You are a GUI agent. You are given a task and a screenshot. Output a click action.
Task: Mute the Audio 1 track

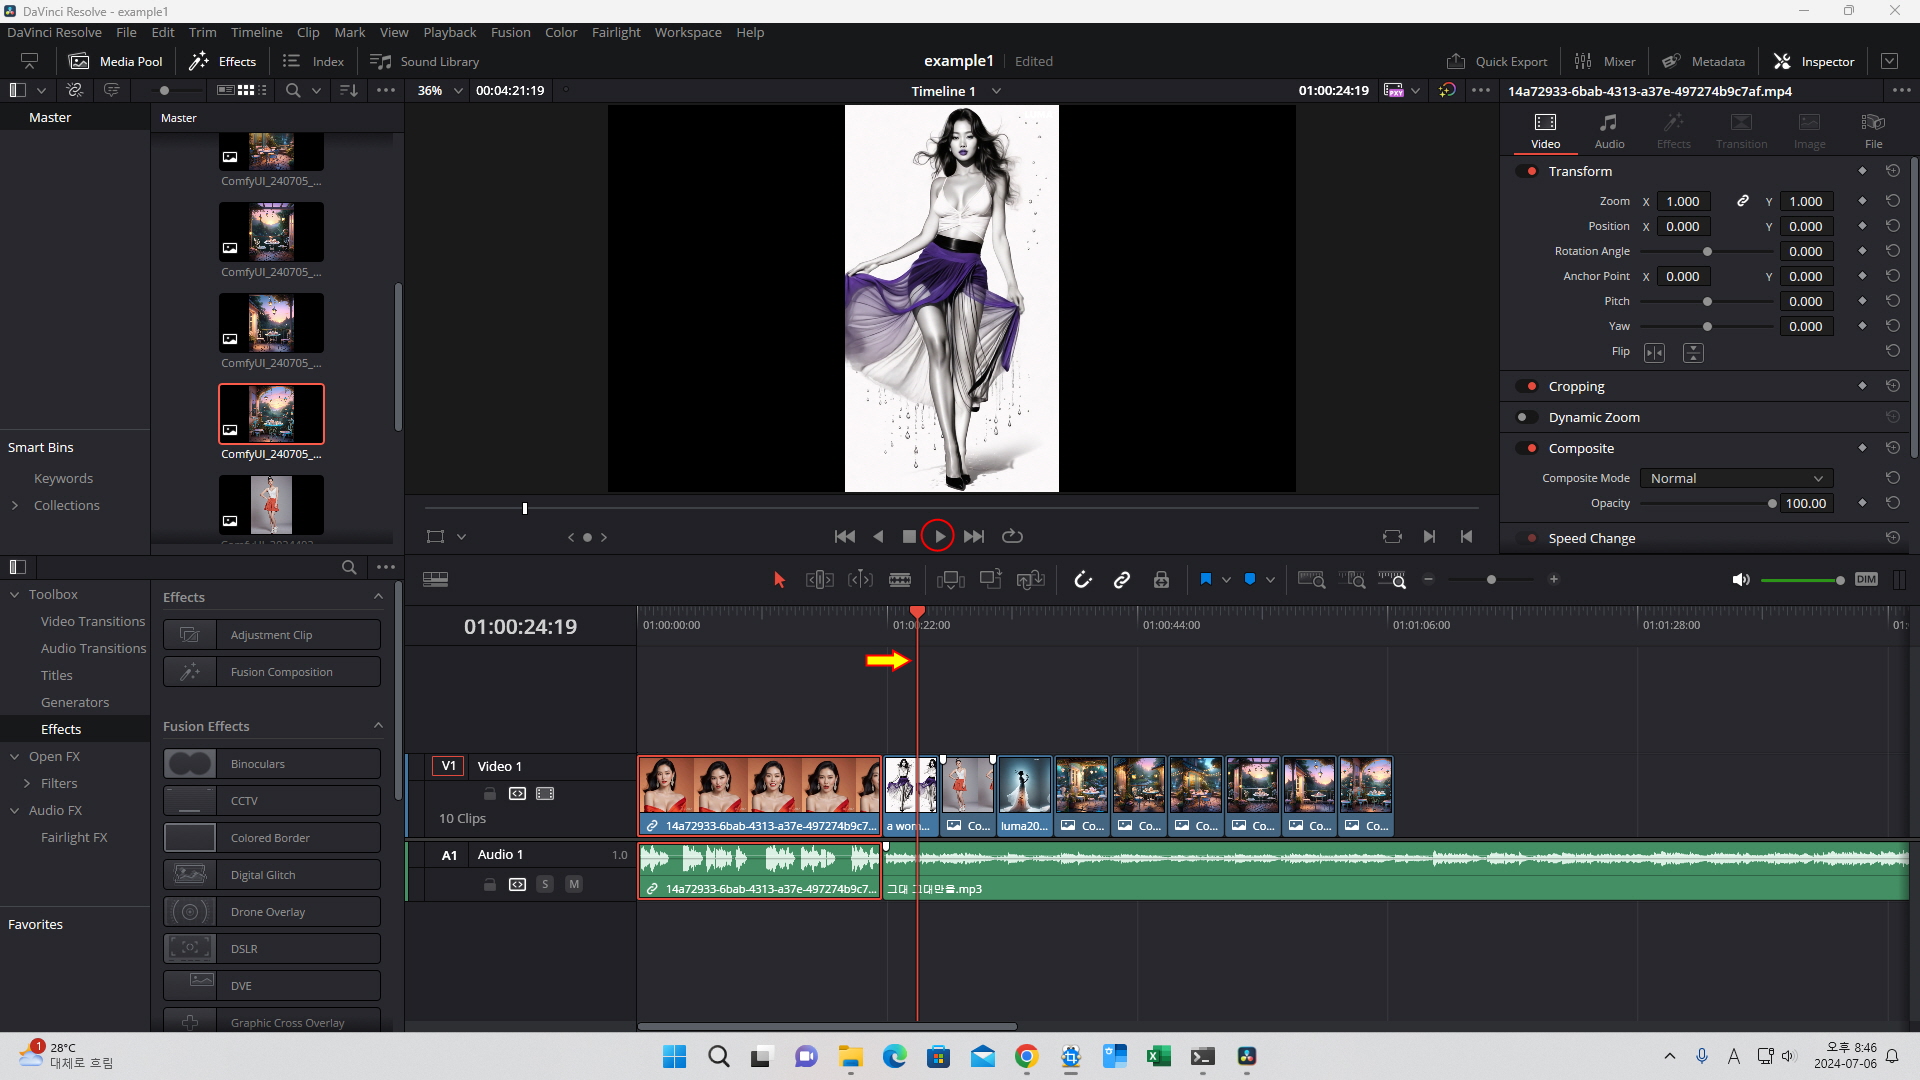(x=574, y=884)
